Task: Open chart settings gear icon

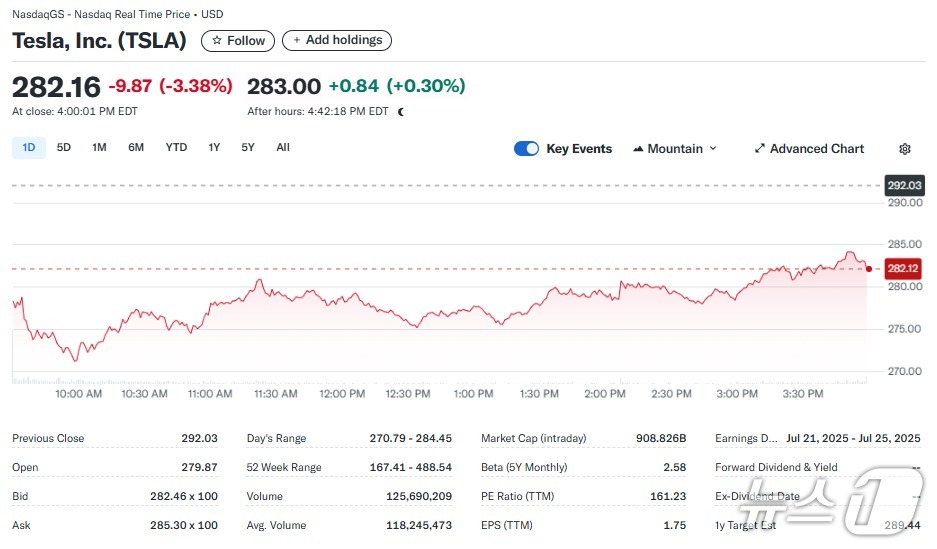Action: click(x=904, y=149)
